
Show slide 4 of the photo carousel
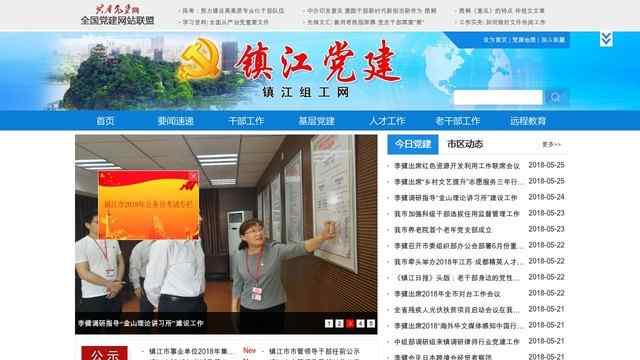coord(360,323)
